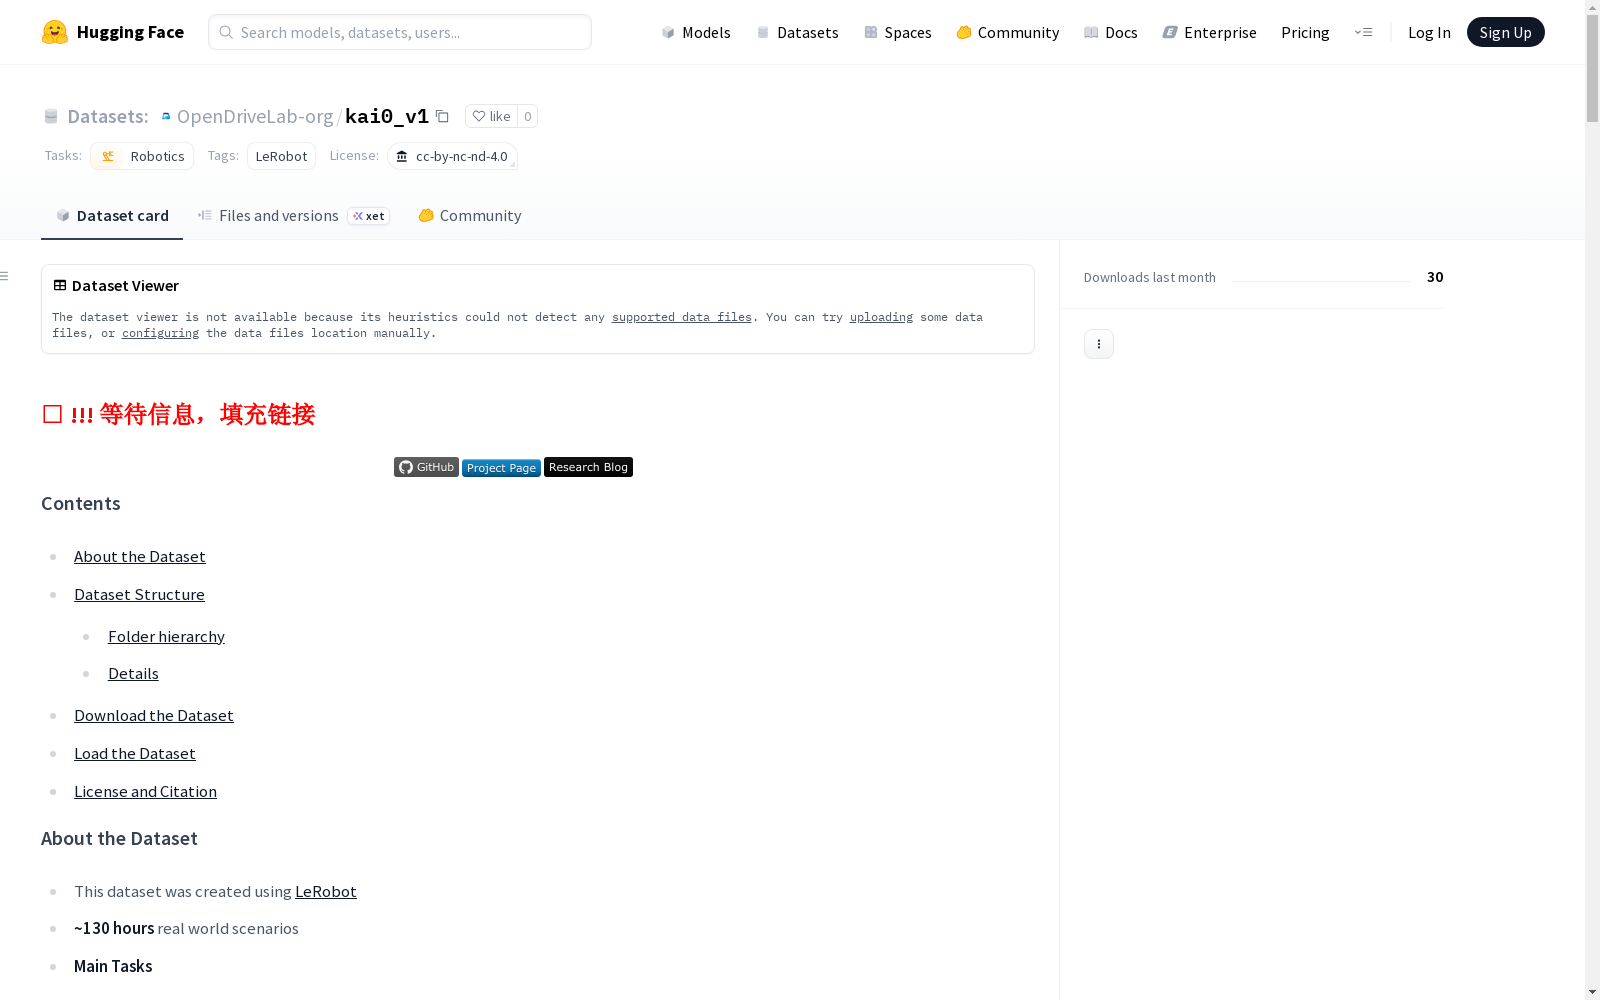
Task: Jump to Download the Dataset section
Action: [154, 715]
